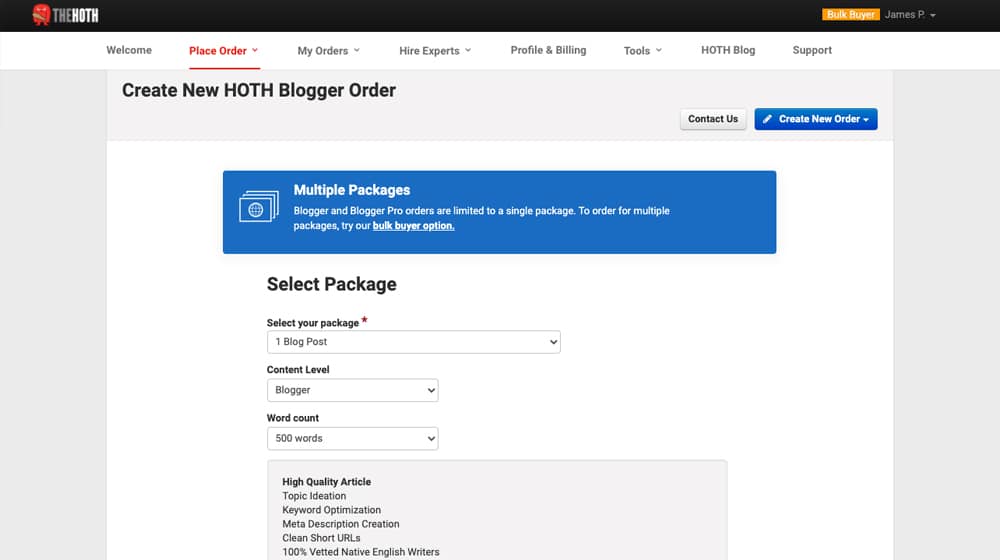Screen dimensions: 1000x560
Task: Click the High Quality Article text
Action: pyautogui.click(x=327, y=482)
